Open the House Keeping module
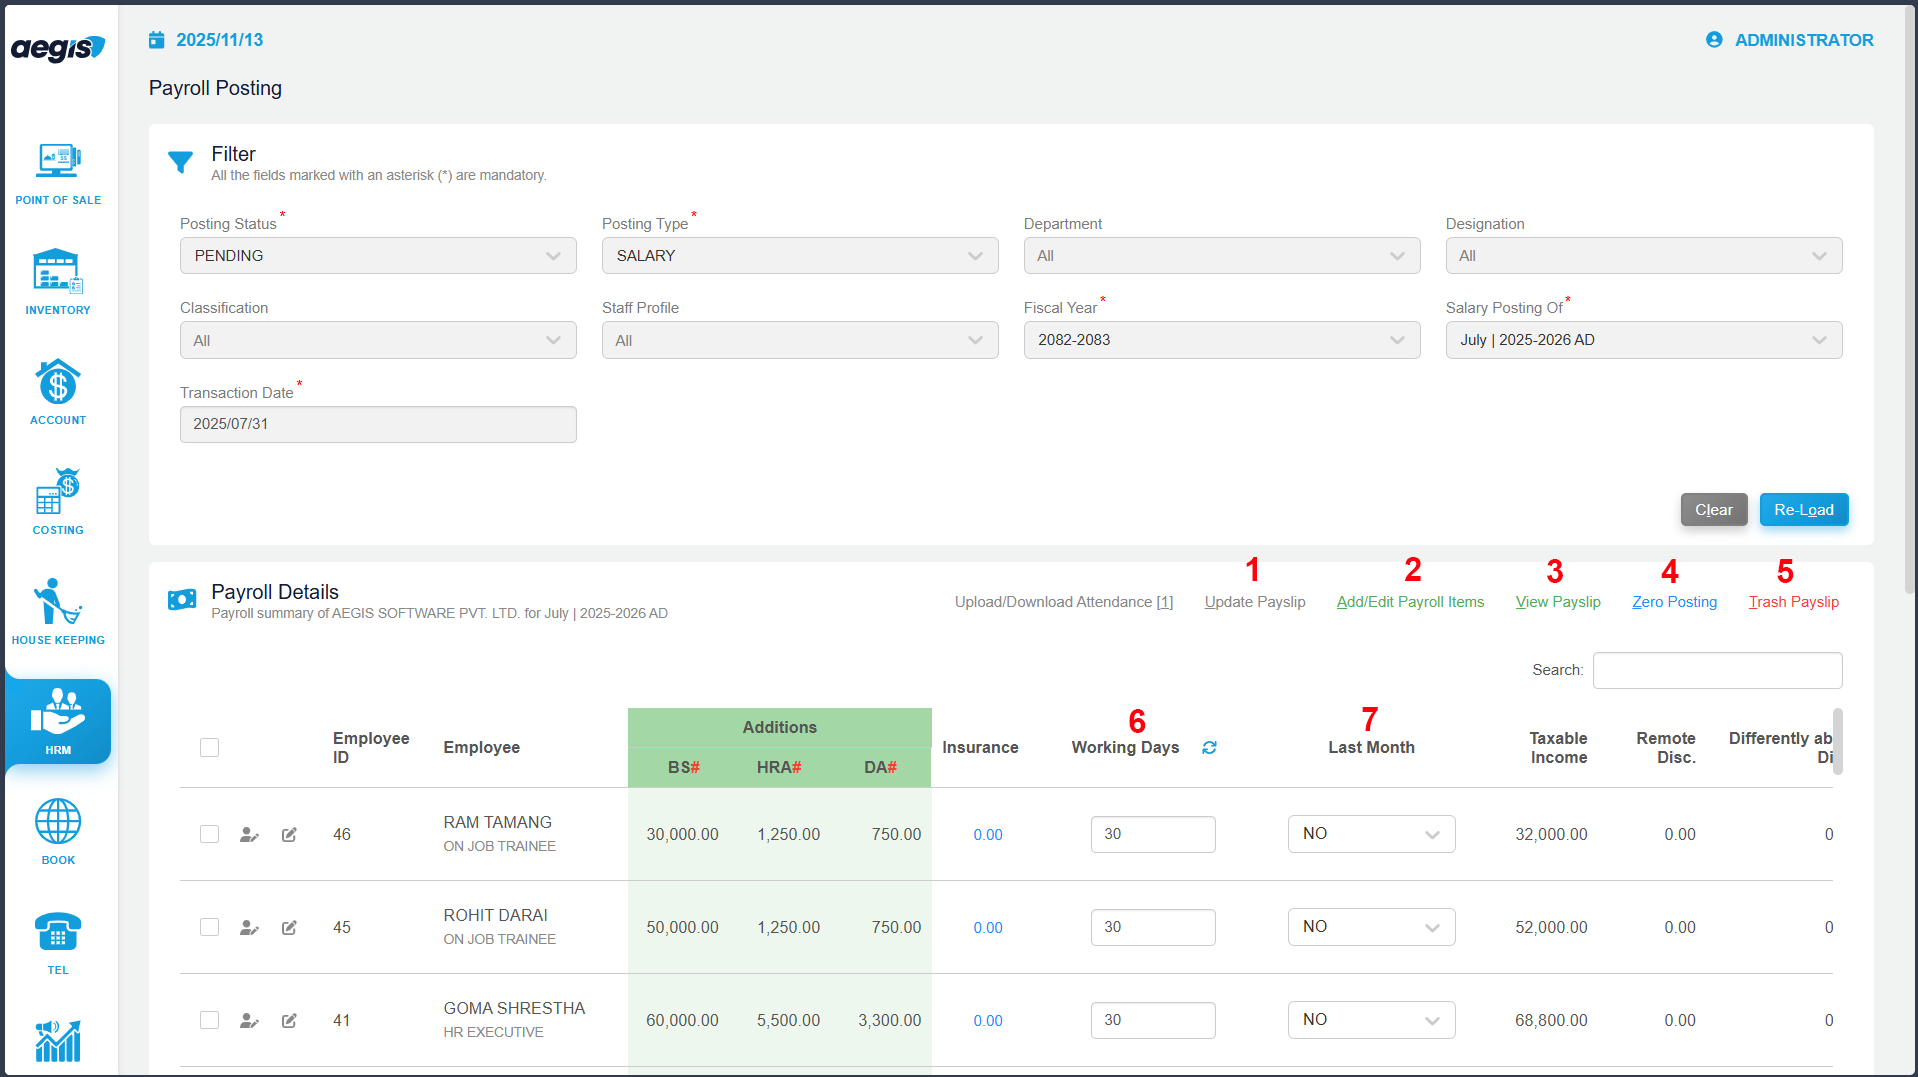Viewport: 1918px width, 1077px height. pyautogui.click(x=58, y=612)
